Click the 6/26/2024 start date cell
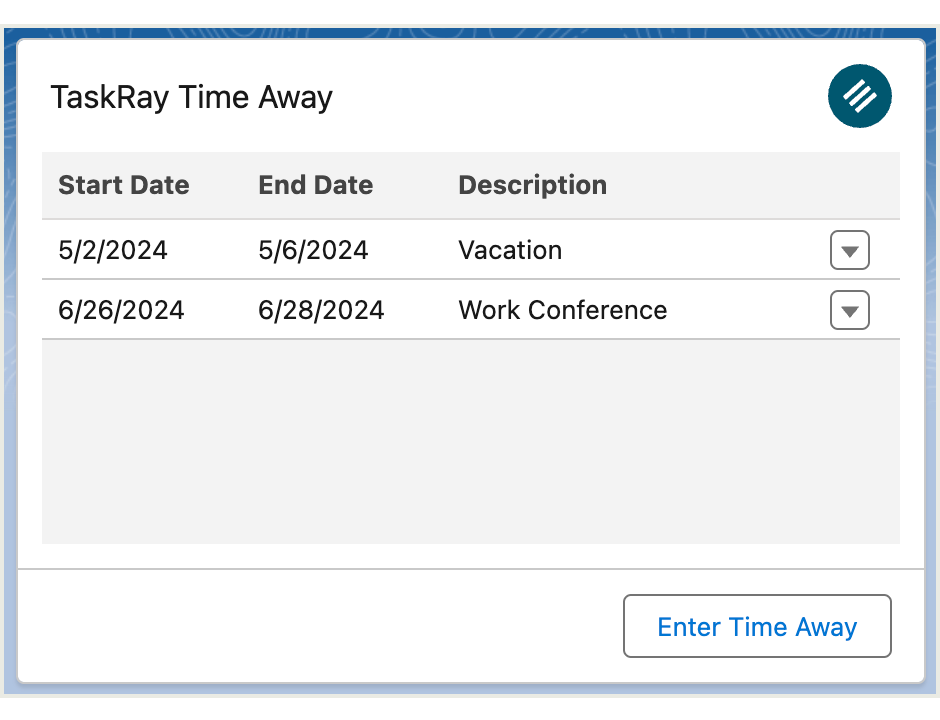 (121, 310)
